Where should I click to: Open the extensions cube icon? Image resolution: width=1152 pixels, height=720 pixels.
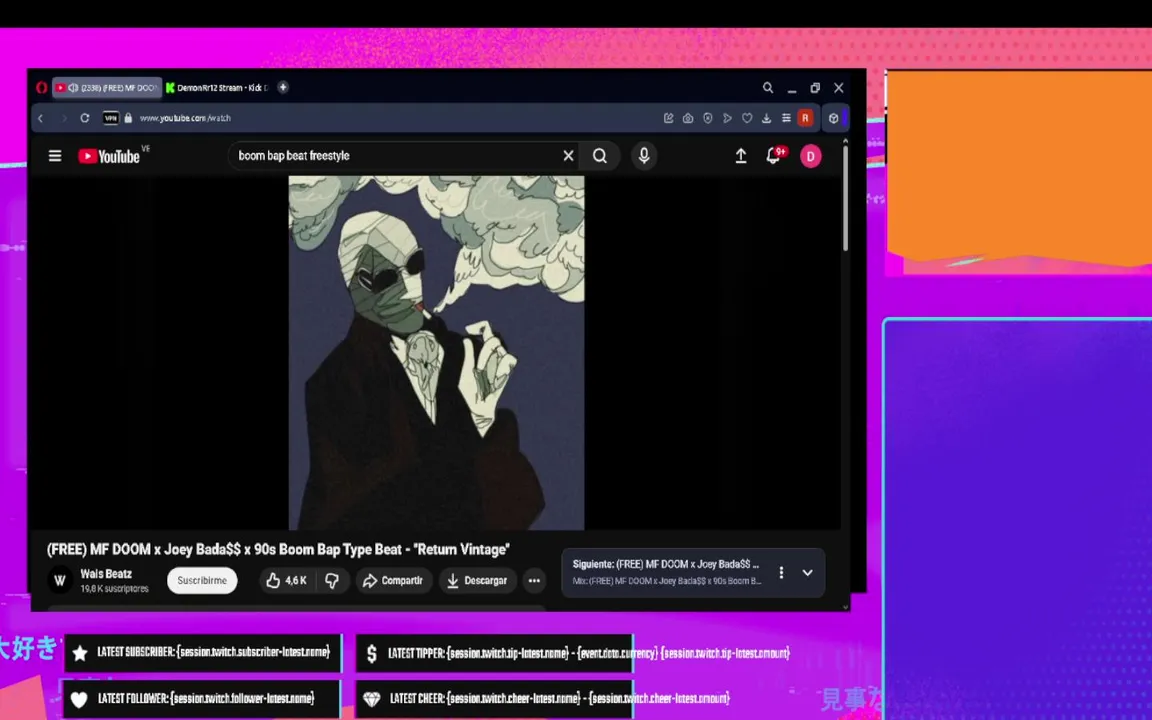[x=834, y=118]
